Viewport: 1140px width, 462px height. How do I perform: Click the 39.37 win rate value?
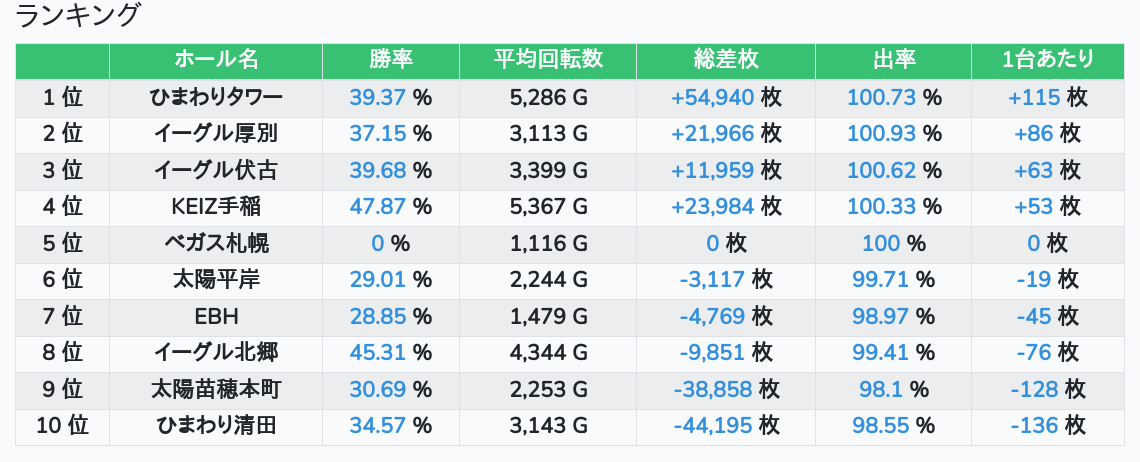tap(377, 97)
